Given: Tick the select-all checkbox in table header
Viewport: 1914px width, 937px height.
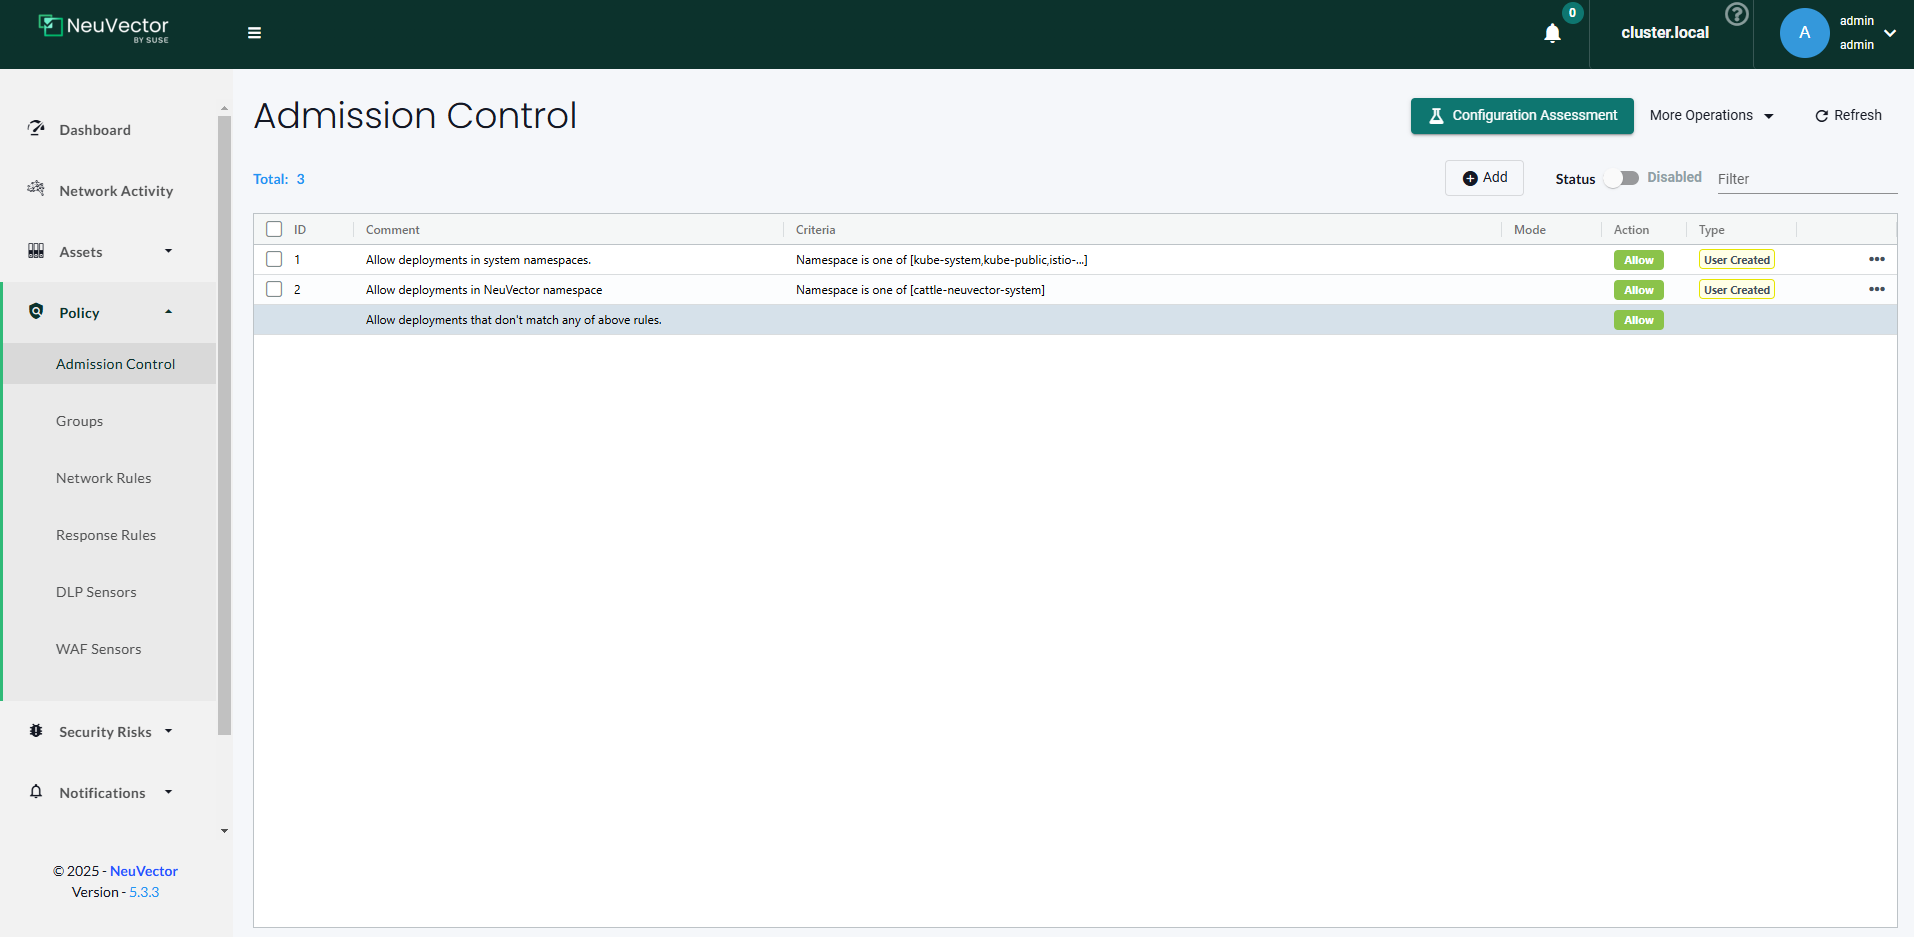Looking at the screenshot, I should (x=274, y=229).
